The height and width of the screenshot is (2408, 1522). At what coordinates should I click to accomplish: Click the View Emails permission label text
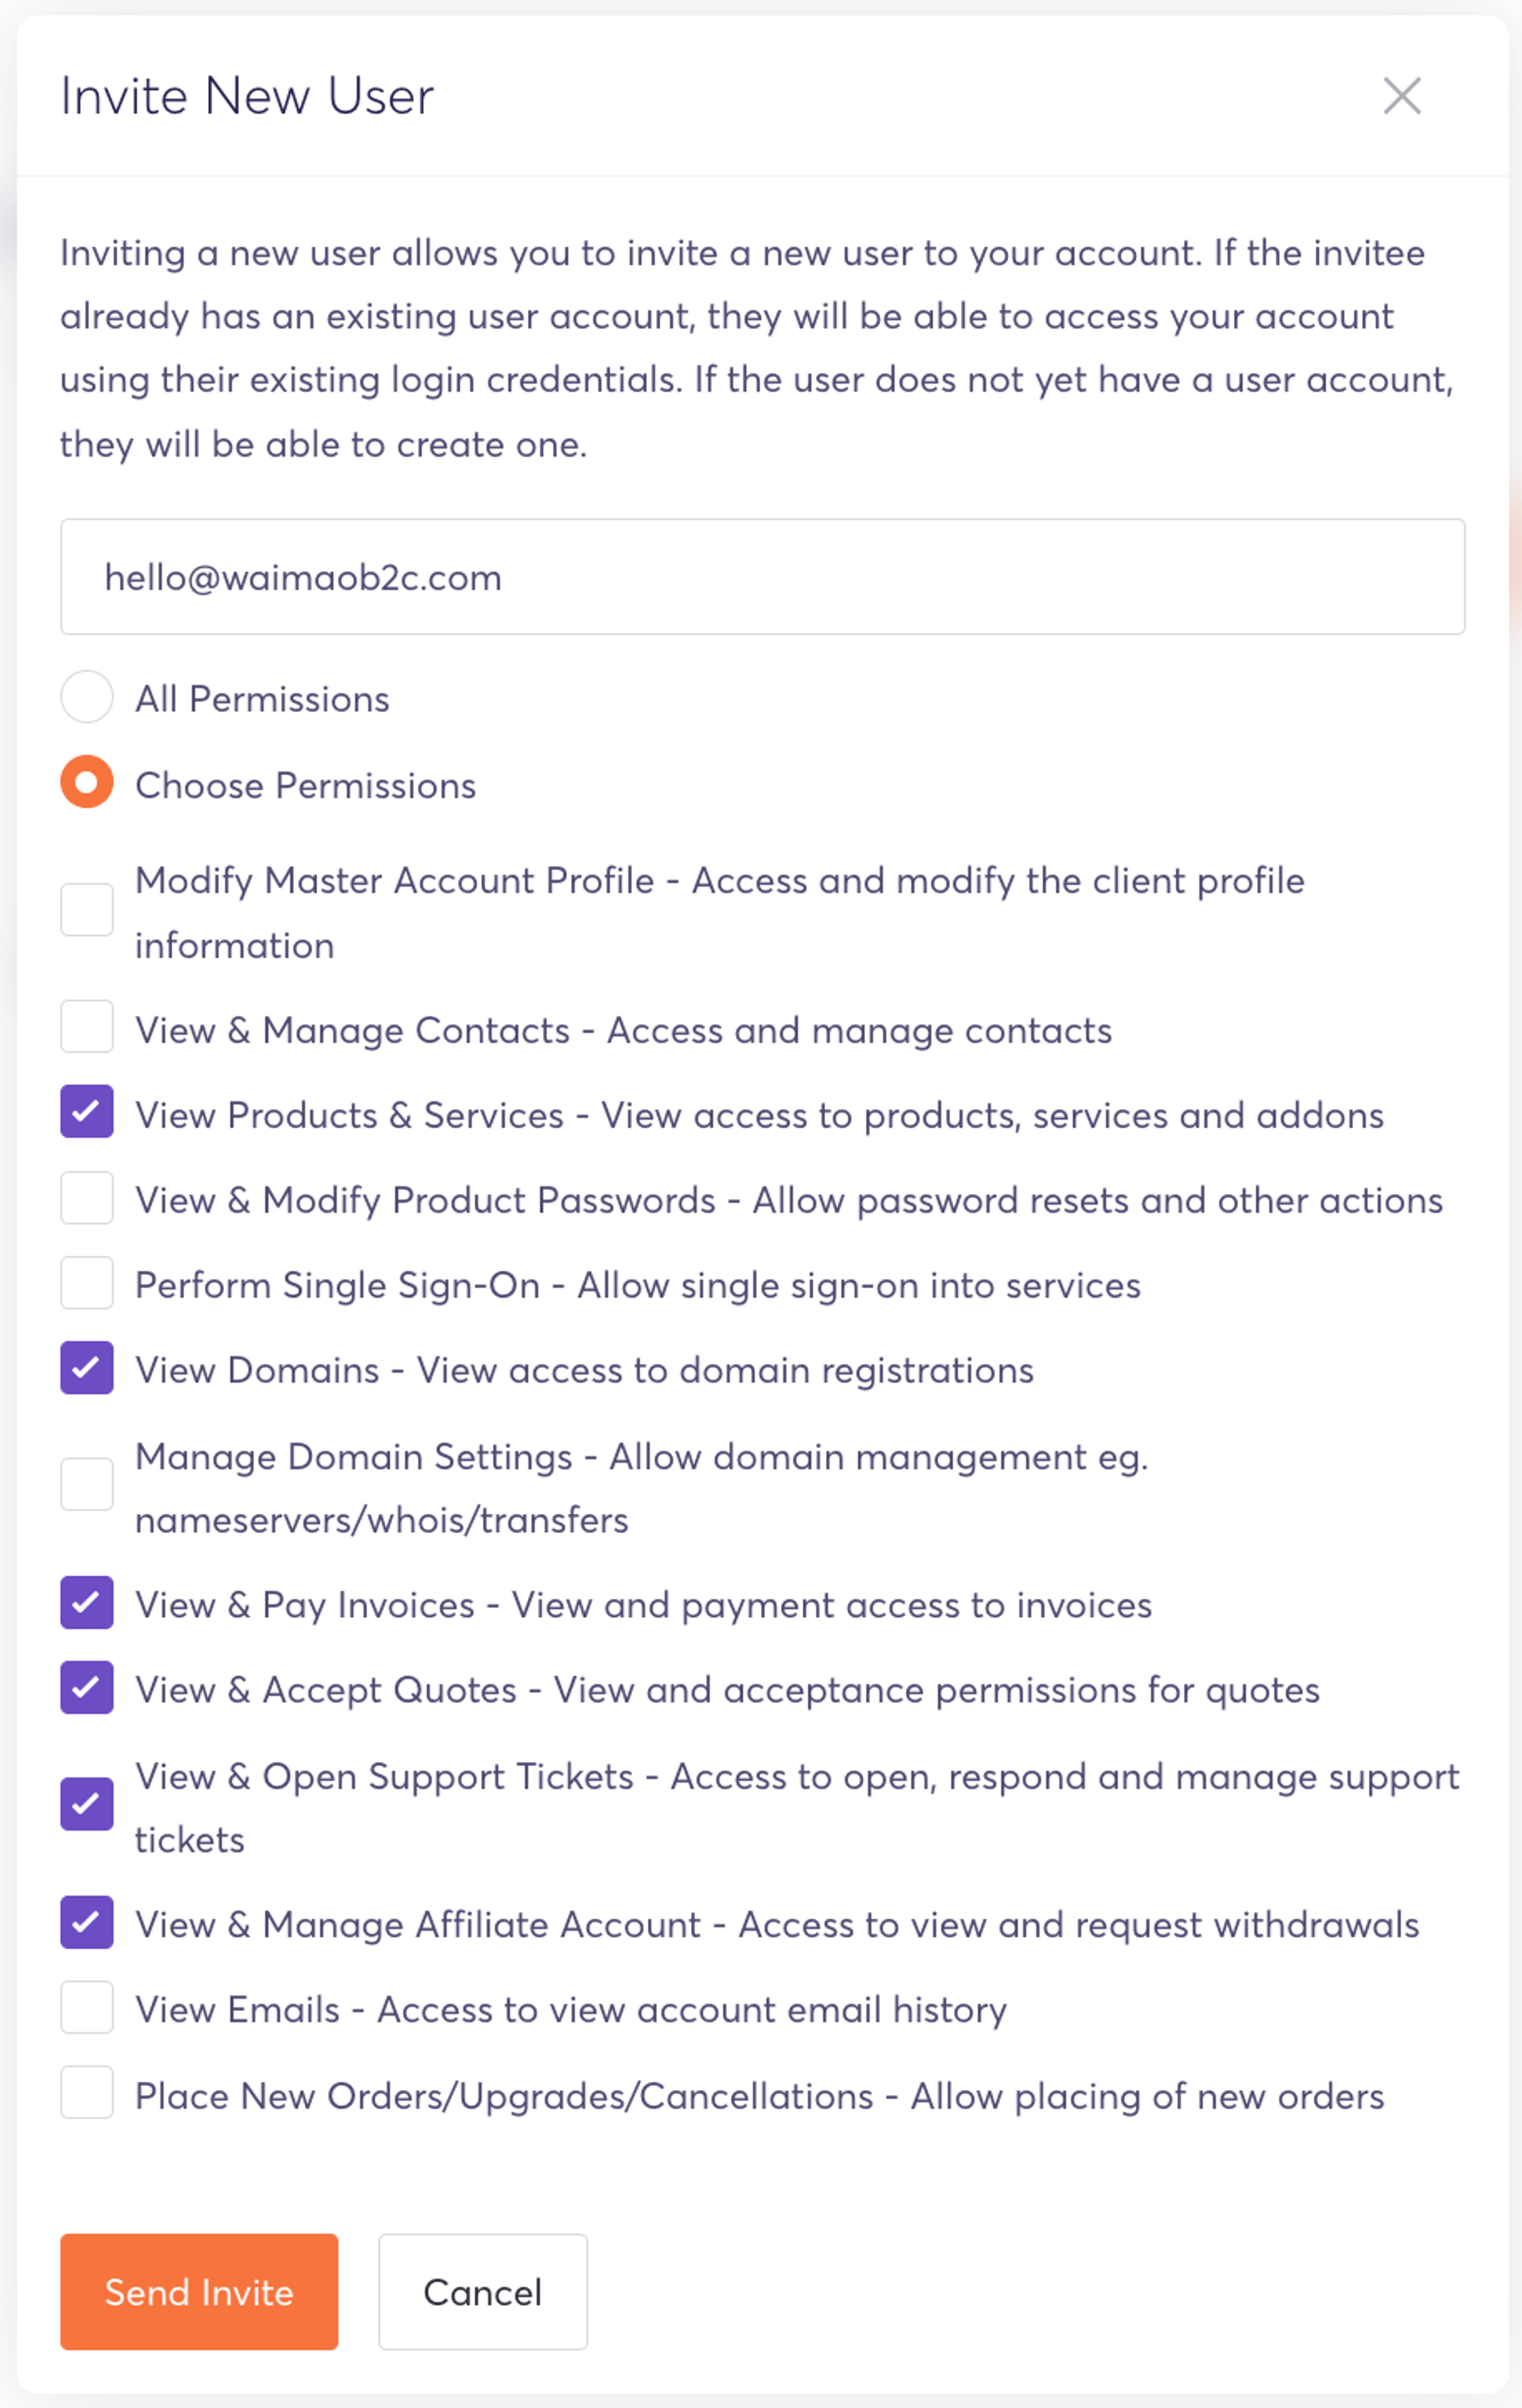(x=570, y=2010)
